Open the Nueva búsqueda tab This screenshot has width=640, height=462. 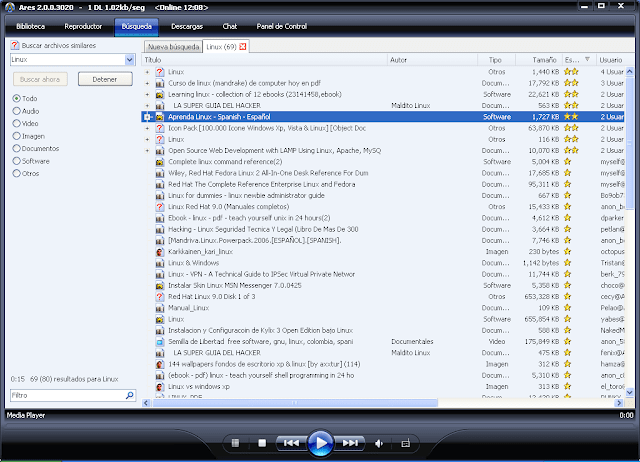tap(173, 47)
